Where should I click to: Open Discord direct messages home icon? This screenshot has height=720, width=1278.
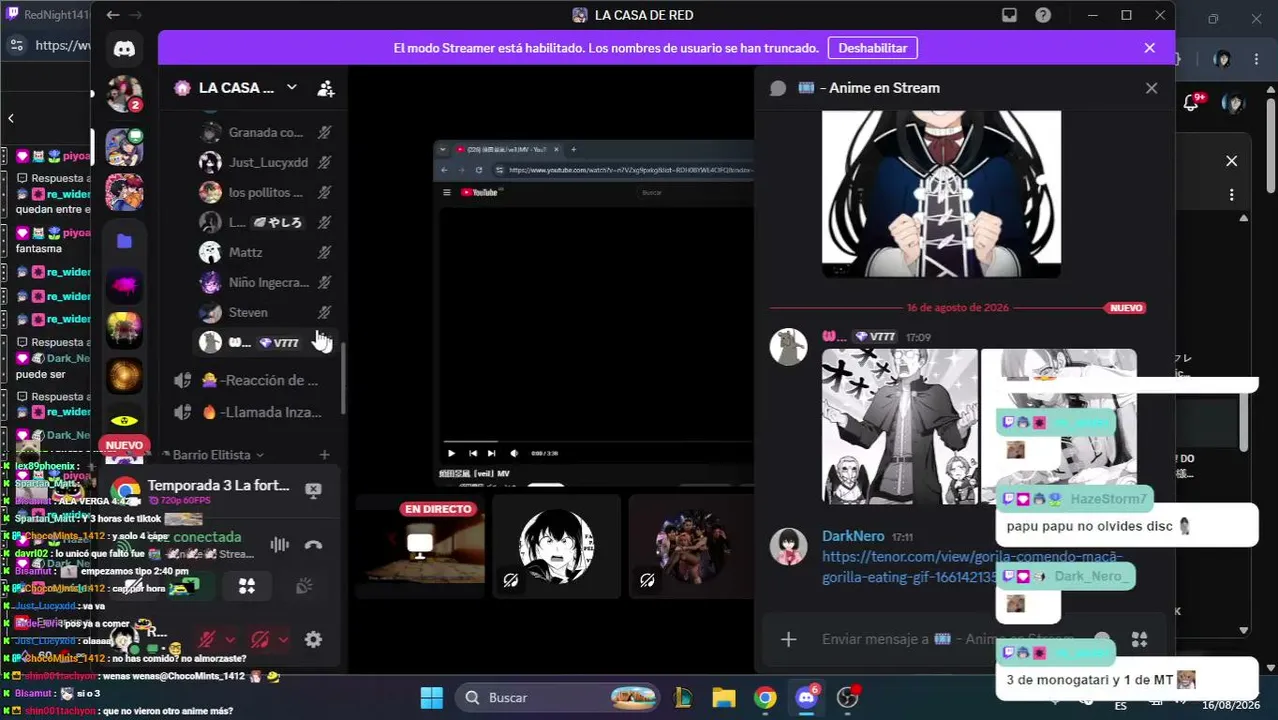point(124,48)
